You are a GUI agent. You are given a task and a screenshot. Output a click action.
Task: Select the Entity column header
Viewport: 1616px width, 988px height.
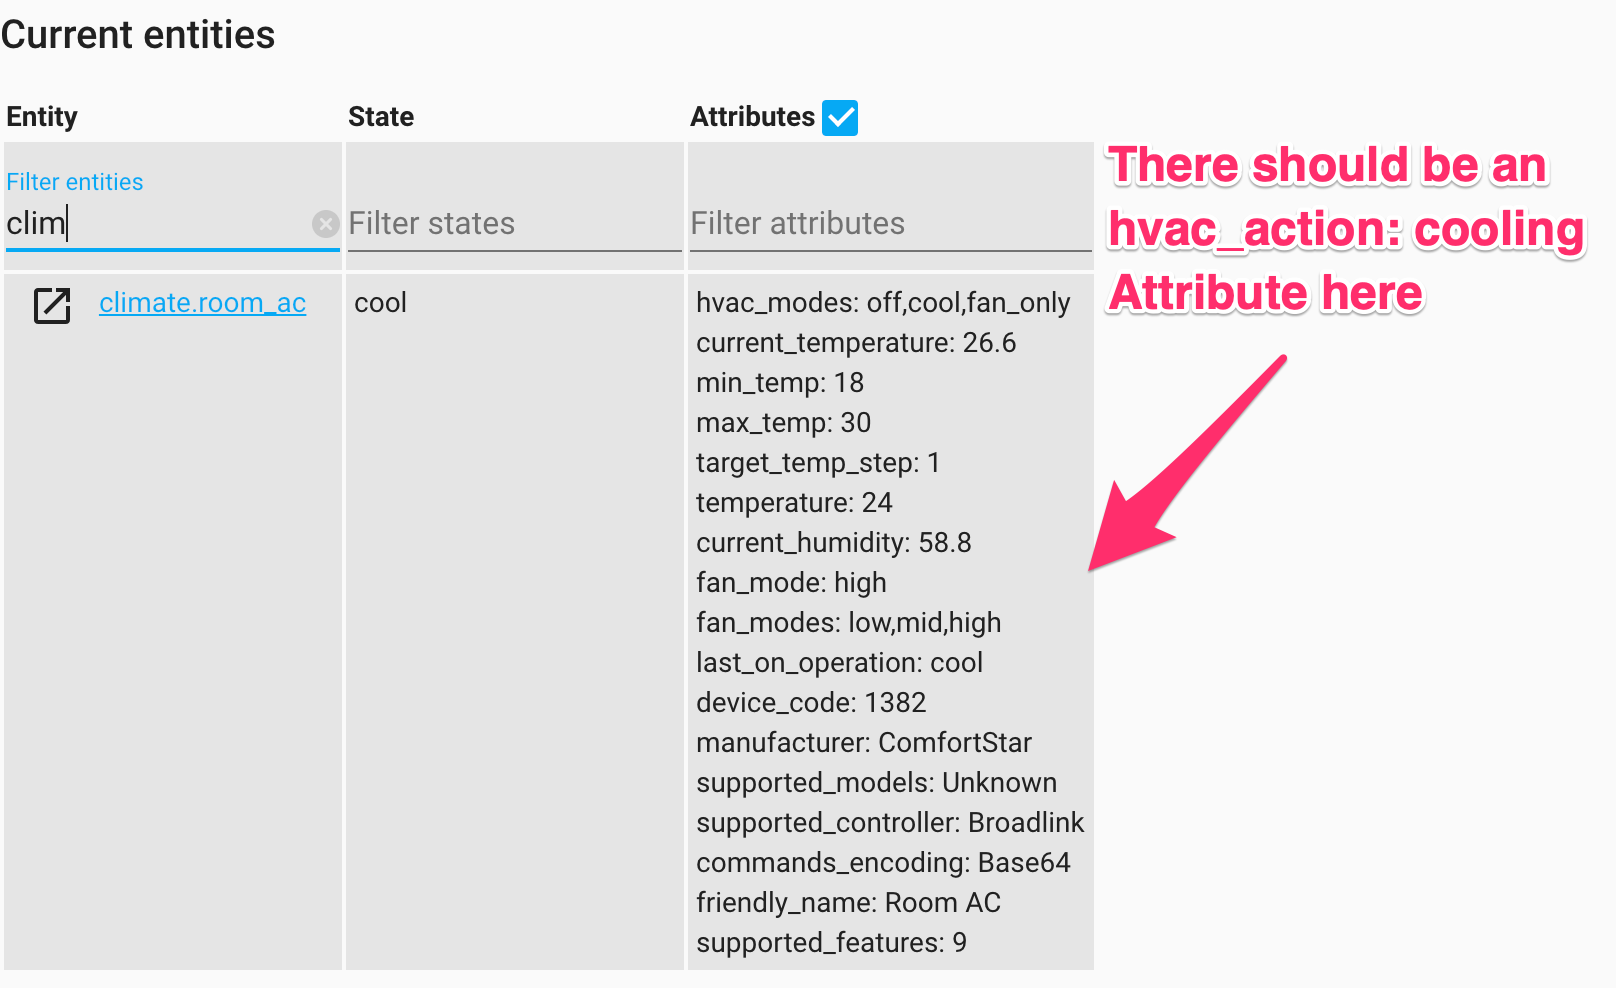tap(42, 116)
